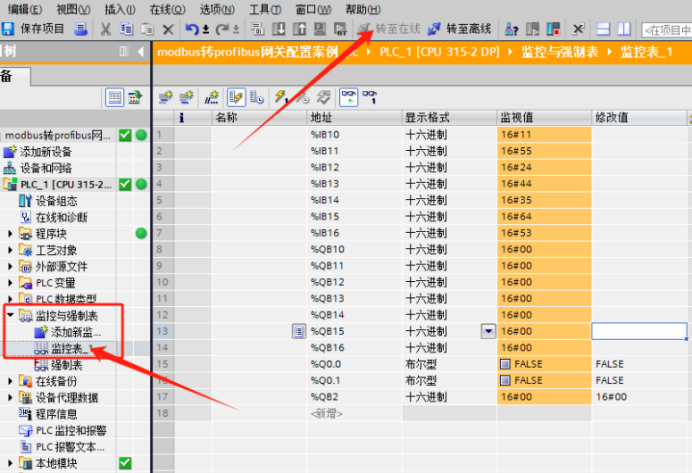Viewport: 692px width, 473px height.
Task: Click the monitor once and now icon
Action: pyautogui.click(x=369, y=97)
